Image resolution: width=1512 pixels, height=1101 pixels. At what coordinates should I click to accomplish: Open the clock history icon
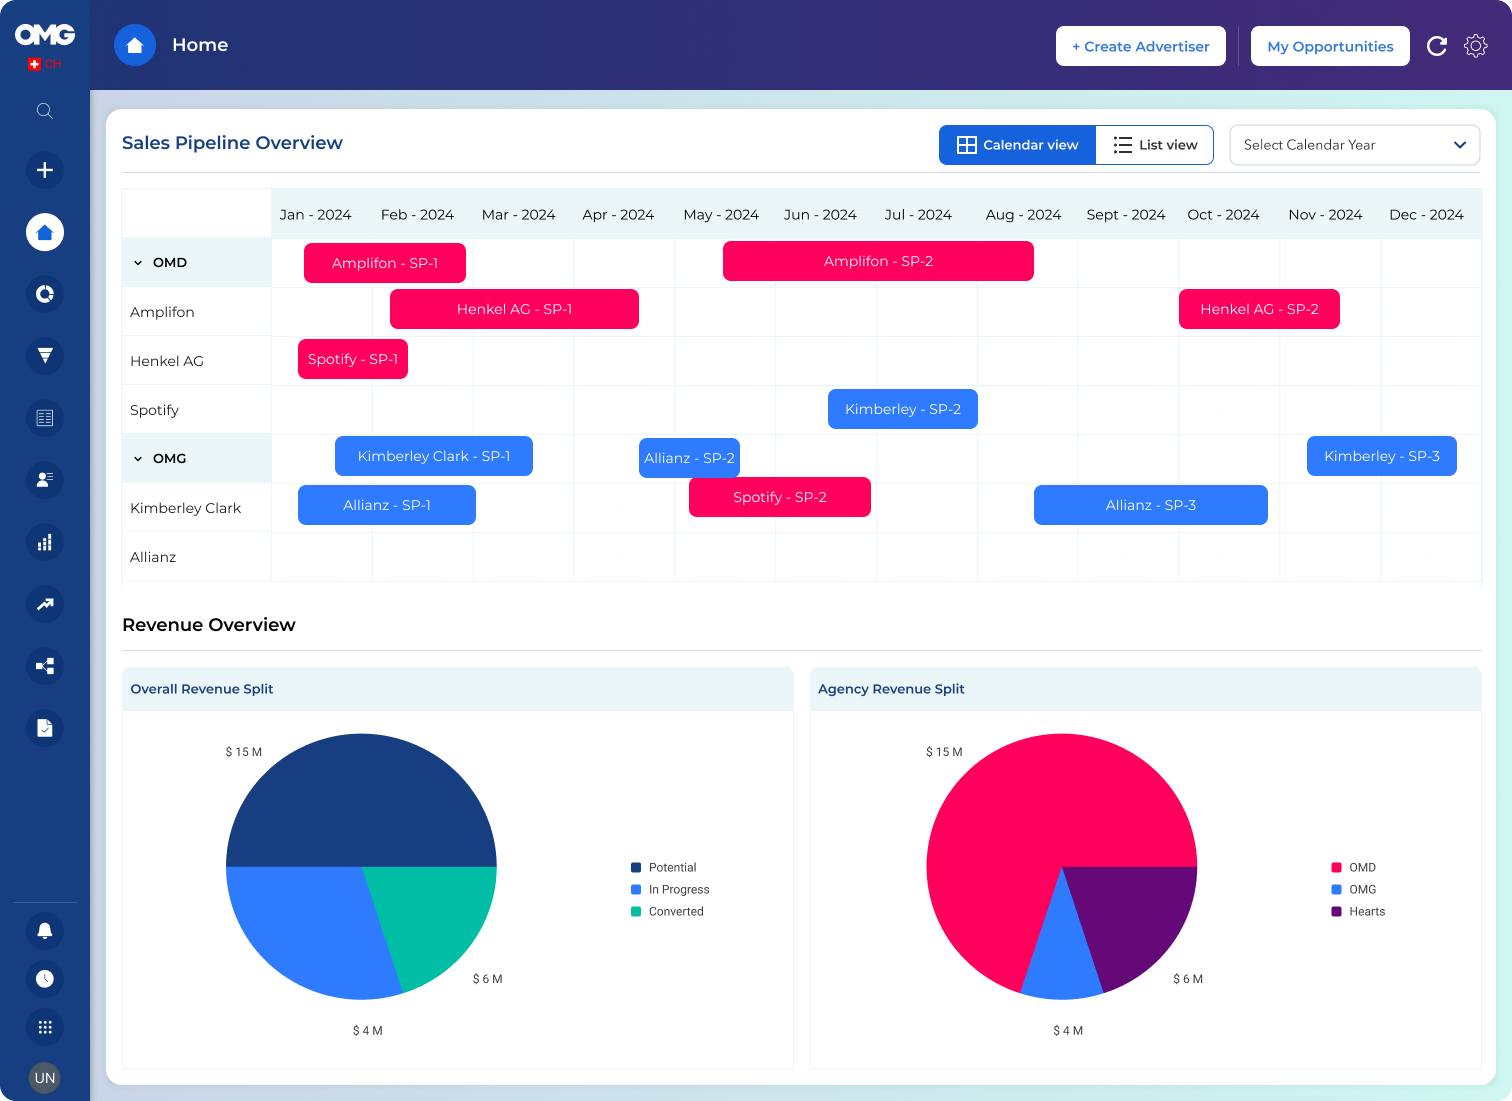point(45,979)
